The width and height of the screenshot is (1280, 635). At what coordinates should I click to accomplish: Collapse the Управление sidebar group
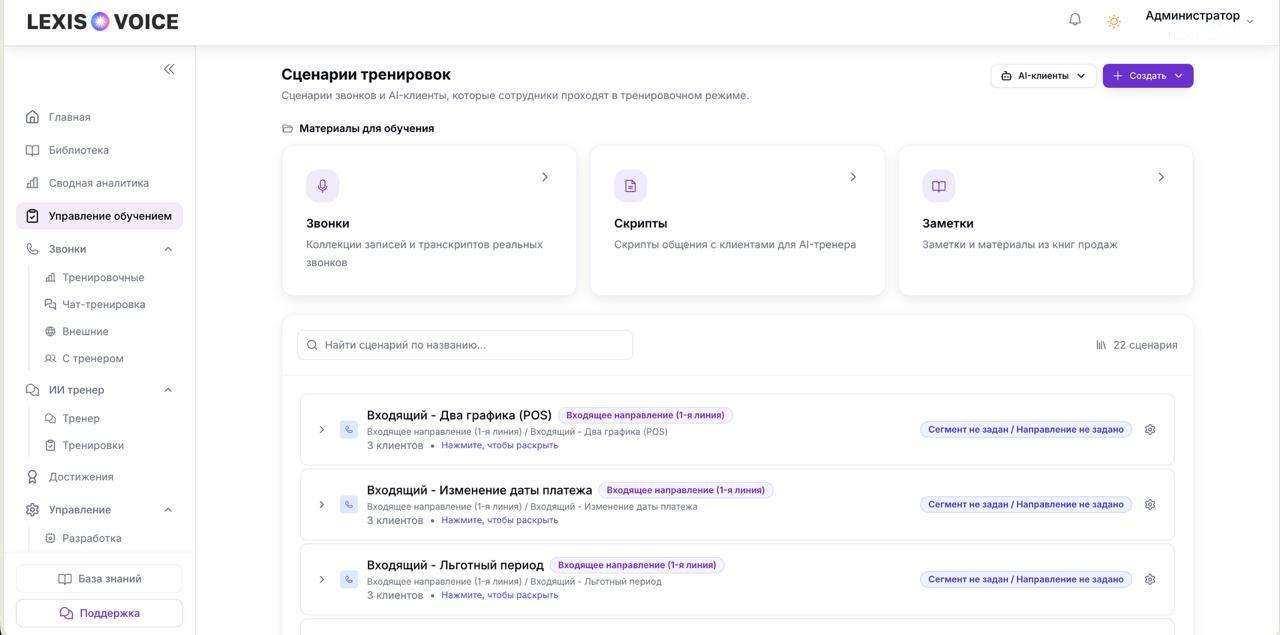coord(168,510)
